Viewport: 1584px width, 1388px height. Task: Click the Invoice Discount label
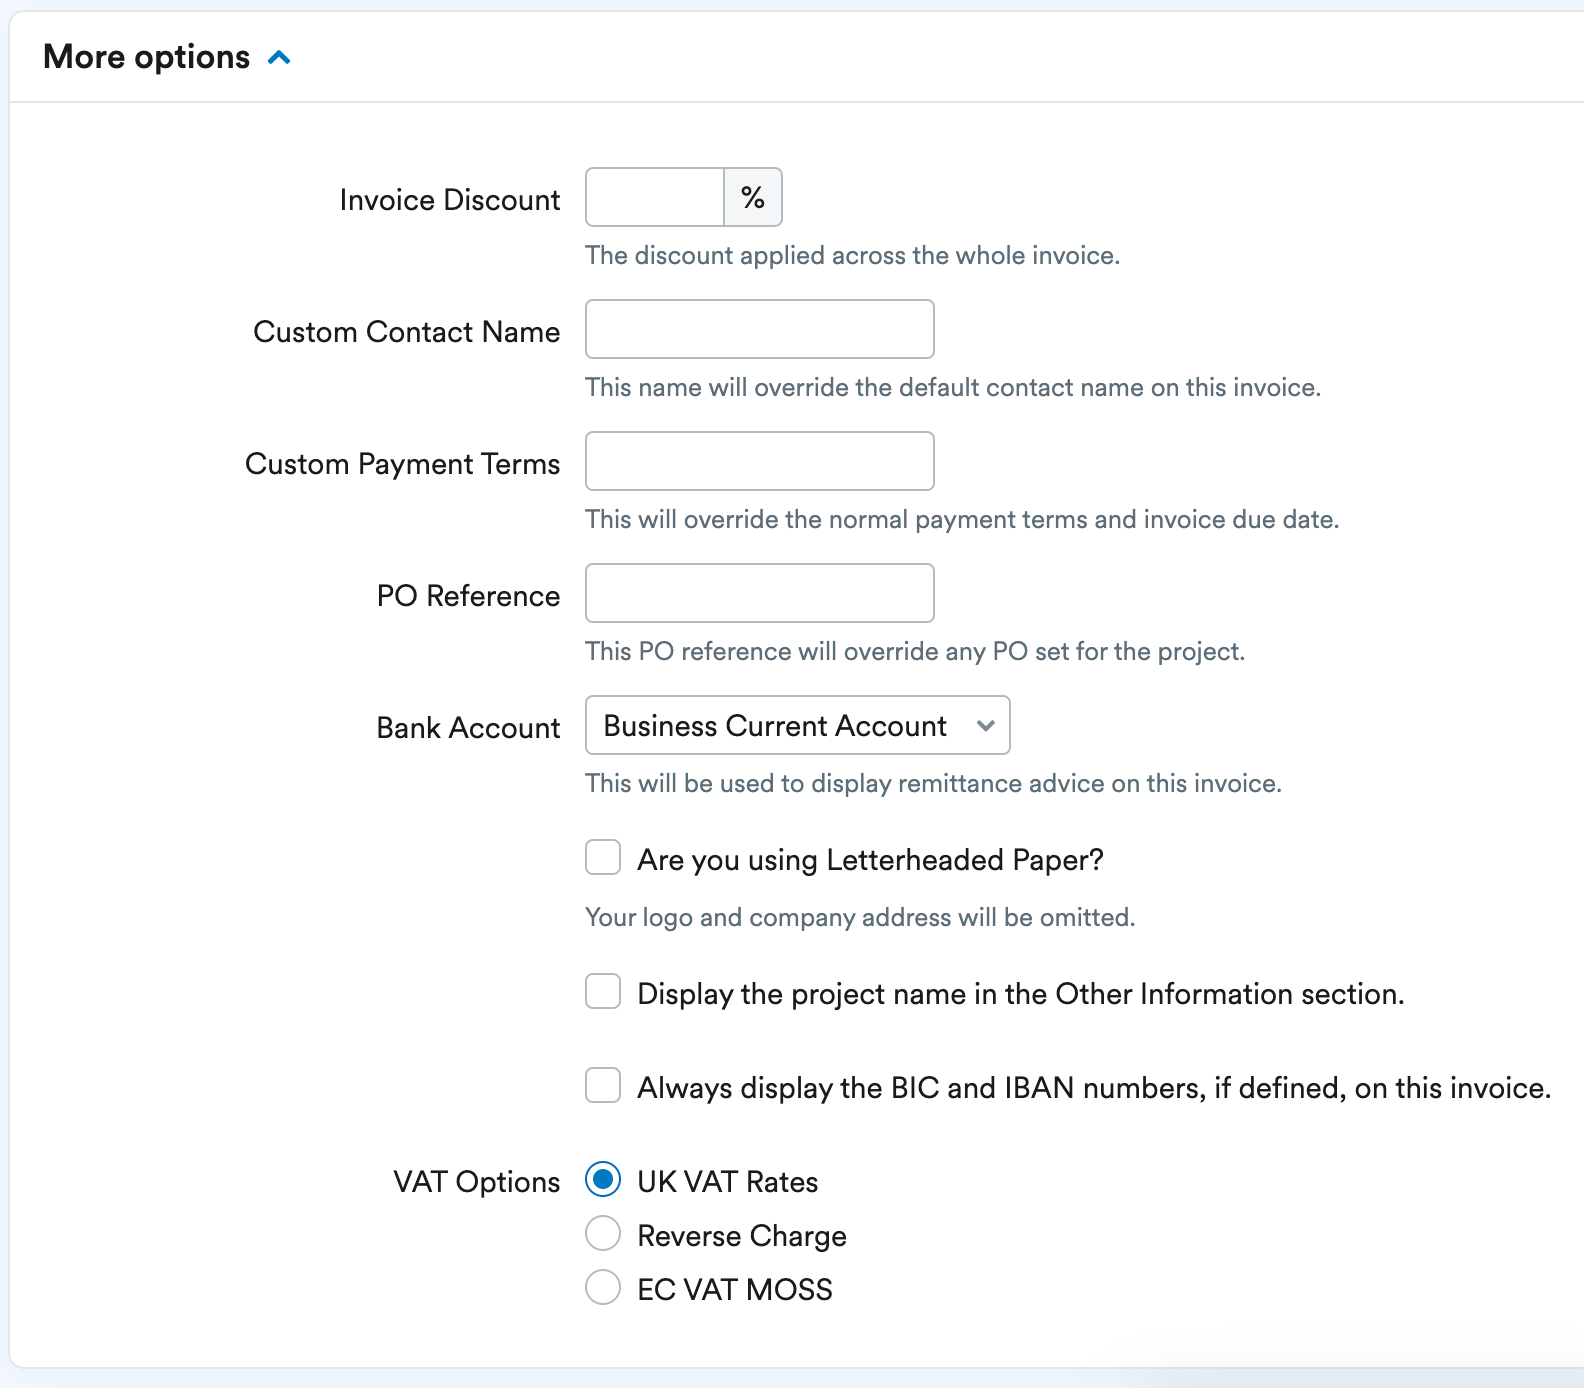(x=450, y=200)
